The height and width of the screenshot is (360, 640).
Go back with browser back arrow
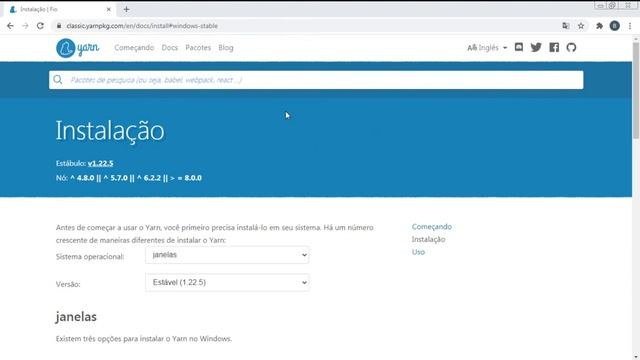point(10,26)
